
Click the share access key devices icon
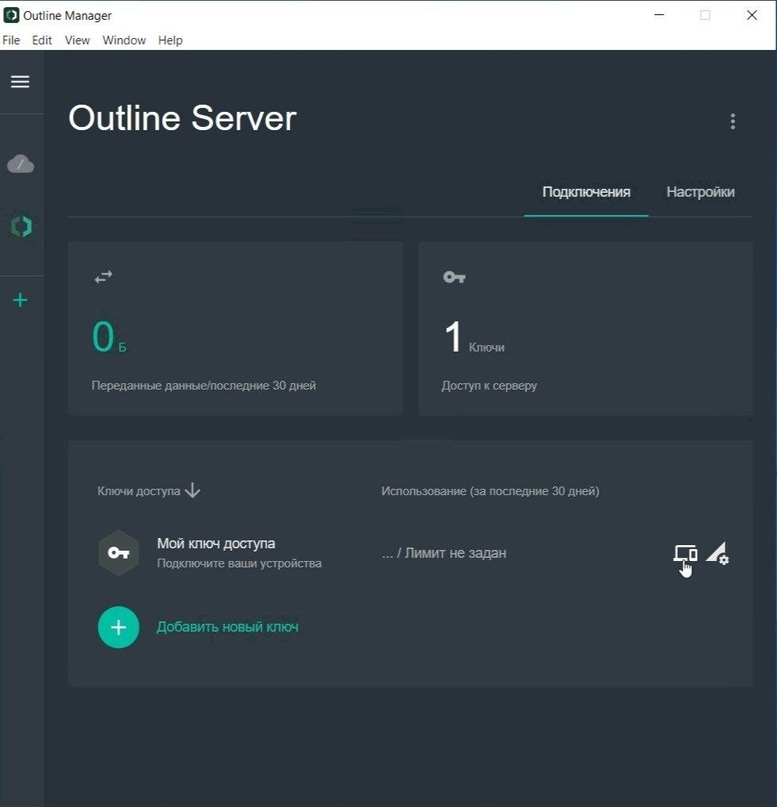[x=685, y=553]
